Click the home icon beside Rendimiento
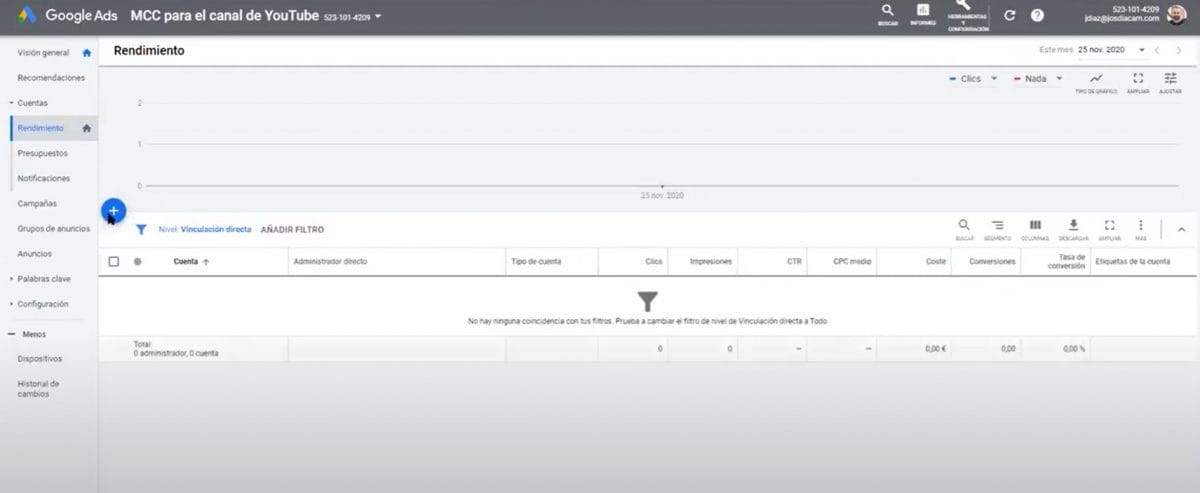1200x493 pixels. tap(87, 128)
